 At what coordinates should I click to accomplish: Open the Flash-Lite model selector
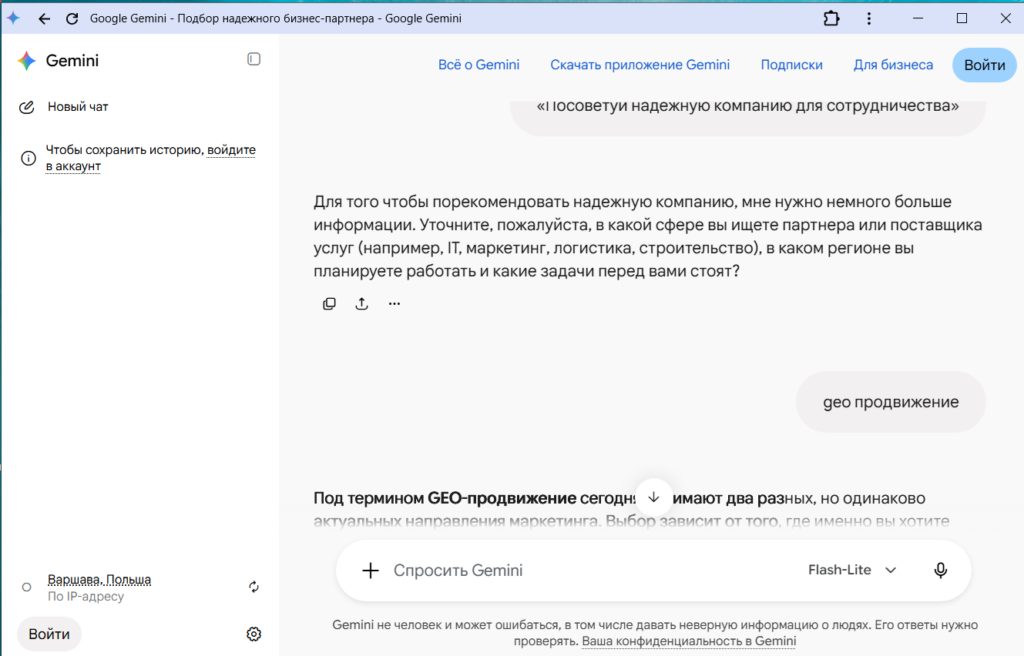852,570
